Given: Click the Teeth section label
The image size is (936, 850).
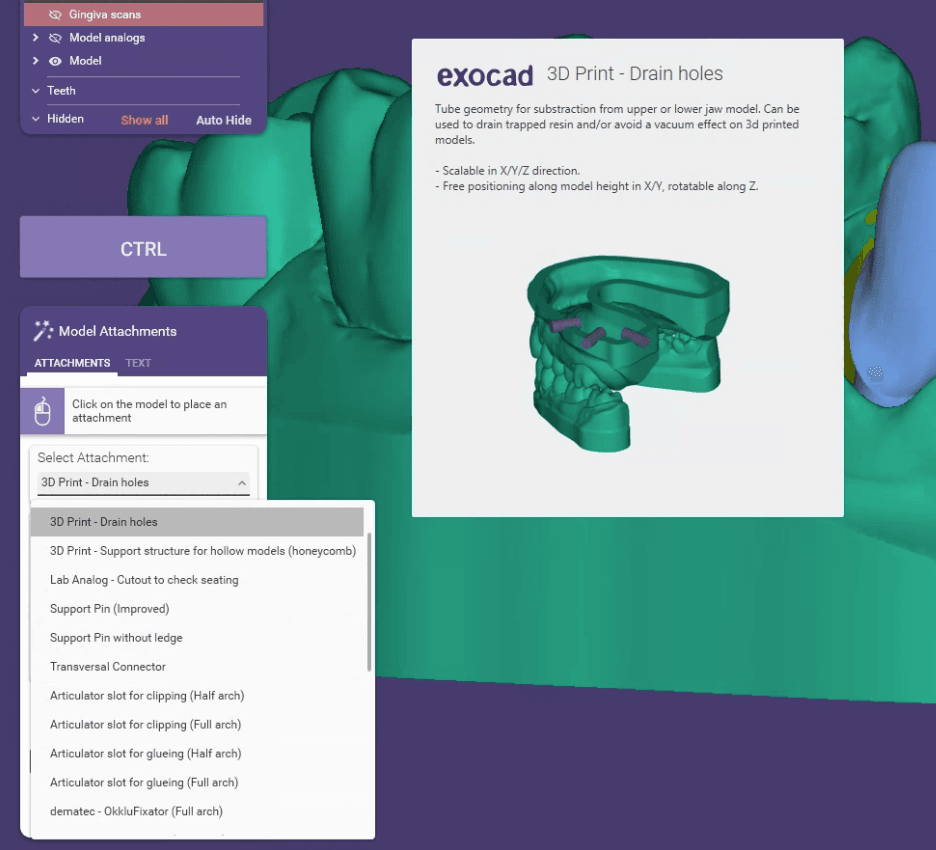Looking at the screenshot, I should pos(61,91).
